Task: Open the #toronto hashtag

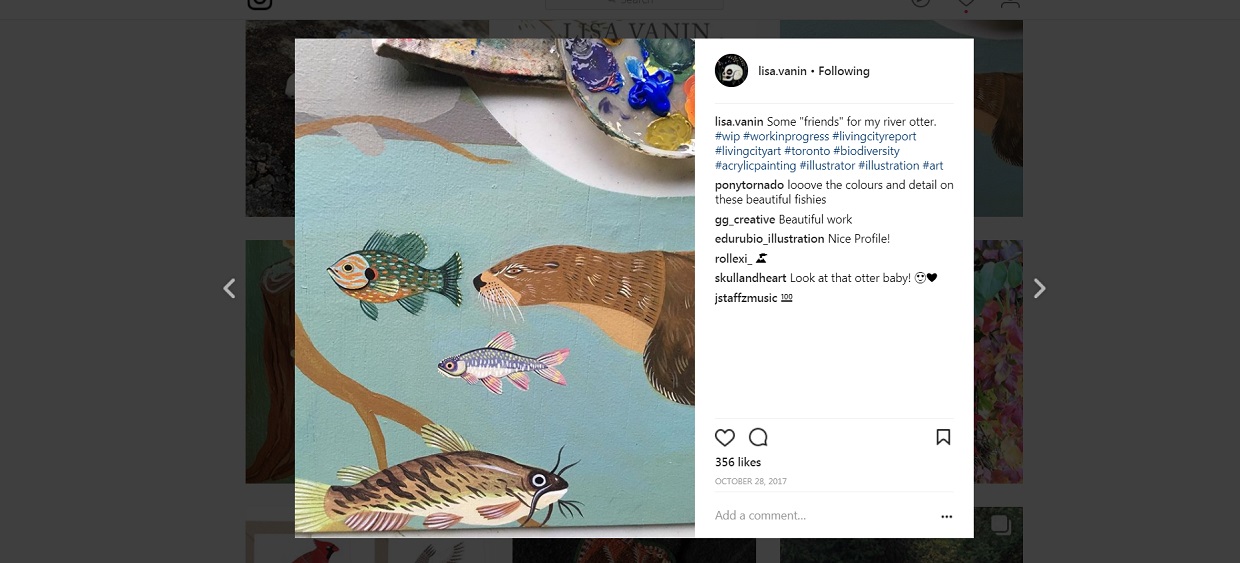Action: (807, 151)
